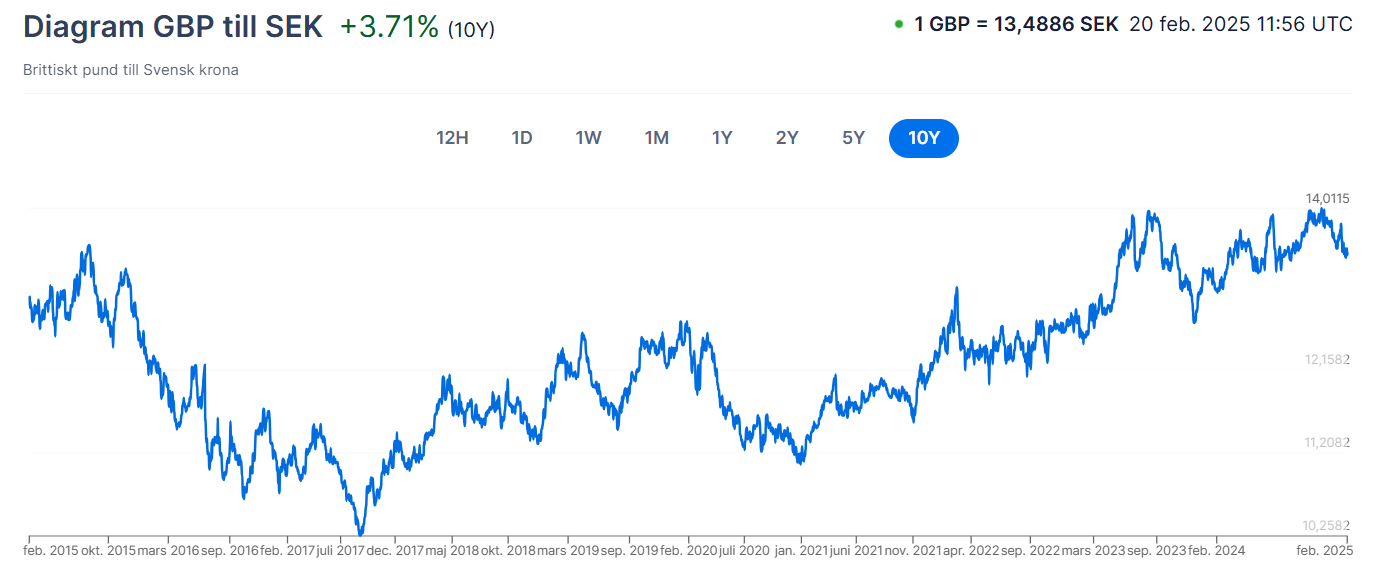
Task: Click the 10,2582 bottom axis label
Action: (x=1327, y=525)
